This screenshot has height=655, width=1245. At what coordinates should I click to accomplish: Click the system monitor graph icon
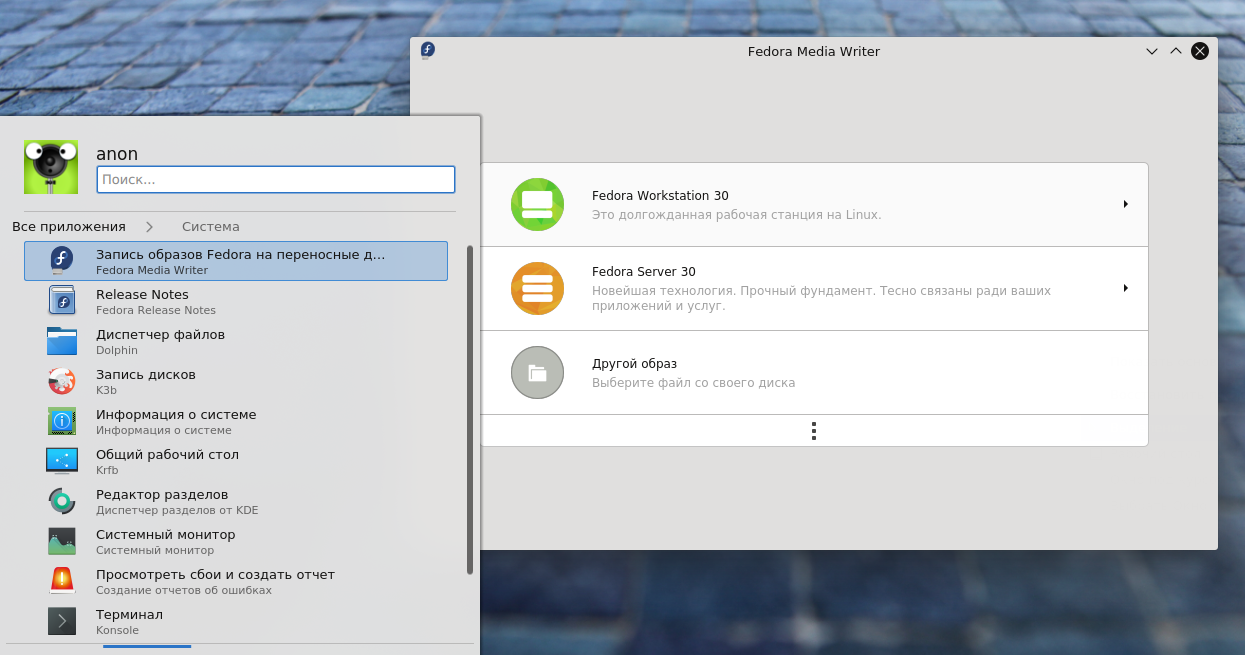point(62,541)
